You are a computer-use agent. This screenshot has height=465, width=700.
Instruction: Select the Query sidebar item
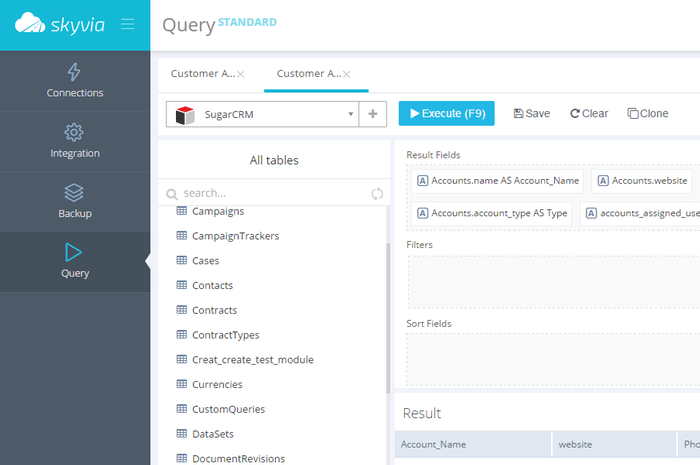click(x=75, y=261)
